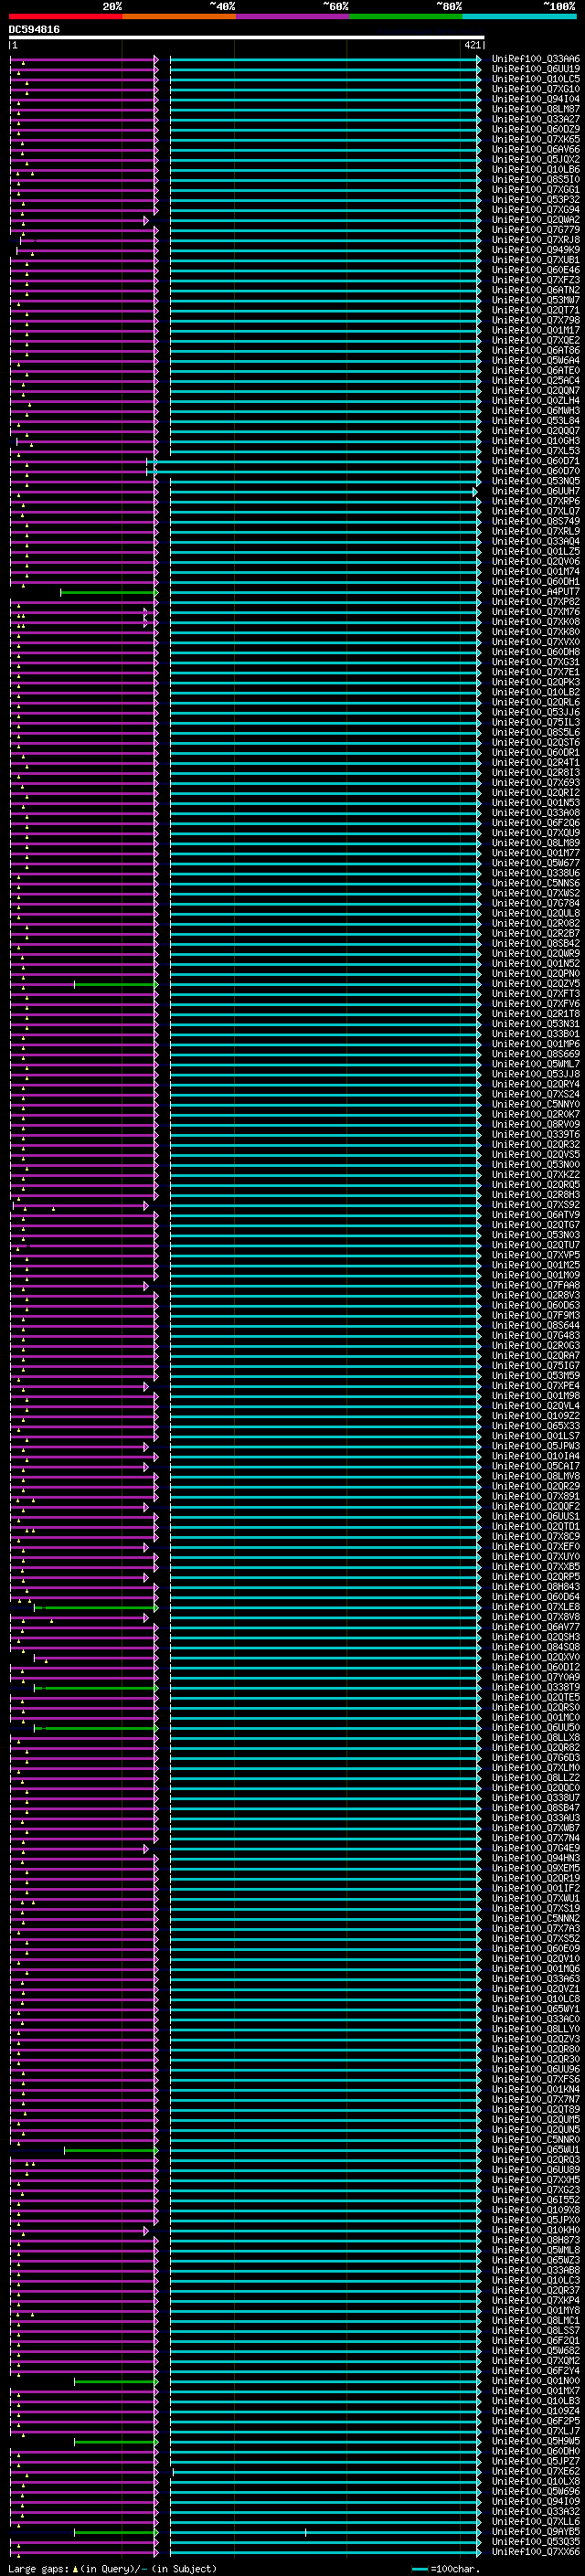Select hit UniRef100_Q94I09

(x=536, y=2501)
